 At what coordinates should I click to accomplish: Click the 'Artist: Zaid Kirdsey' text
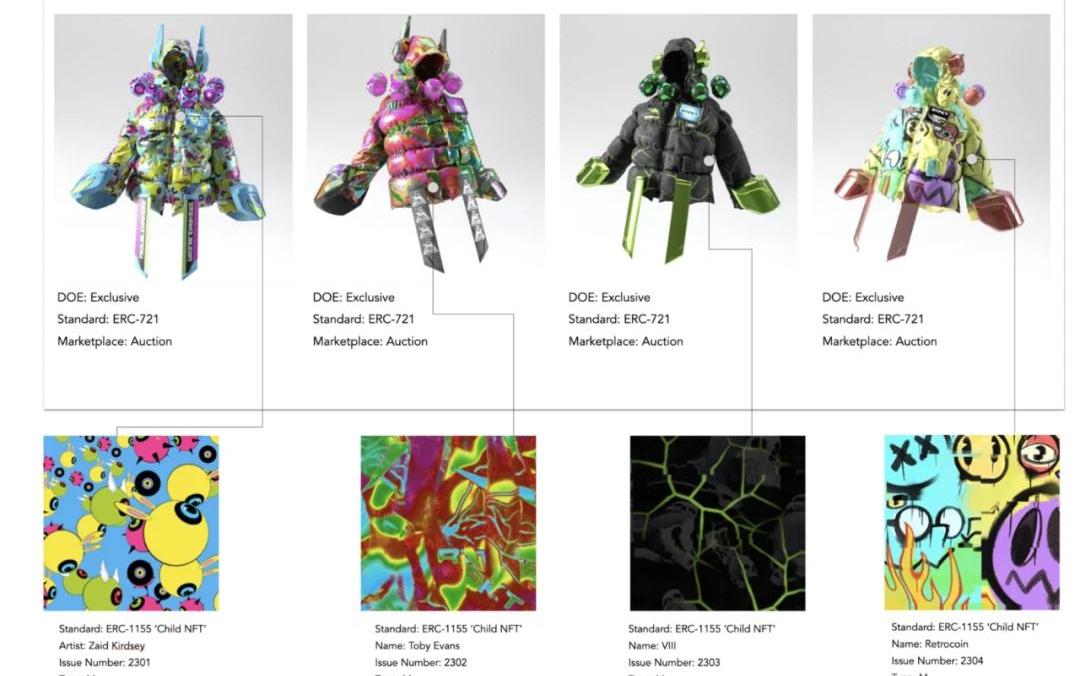102,646
